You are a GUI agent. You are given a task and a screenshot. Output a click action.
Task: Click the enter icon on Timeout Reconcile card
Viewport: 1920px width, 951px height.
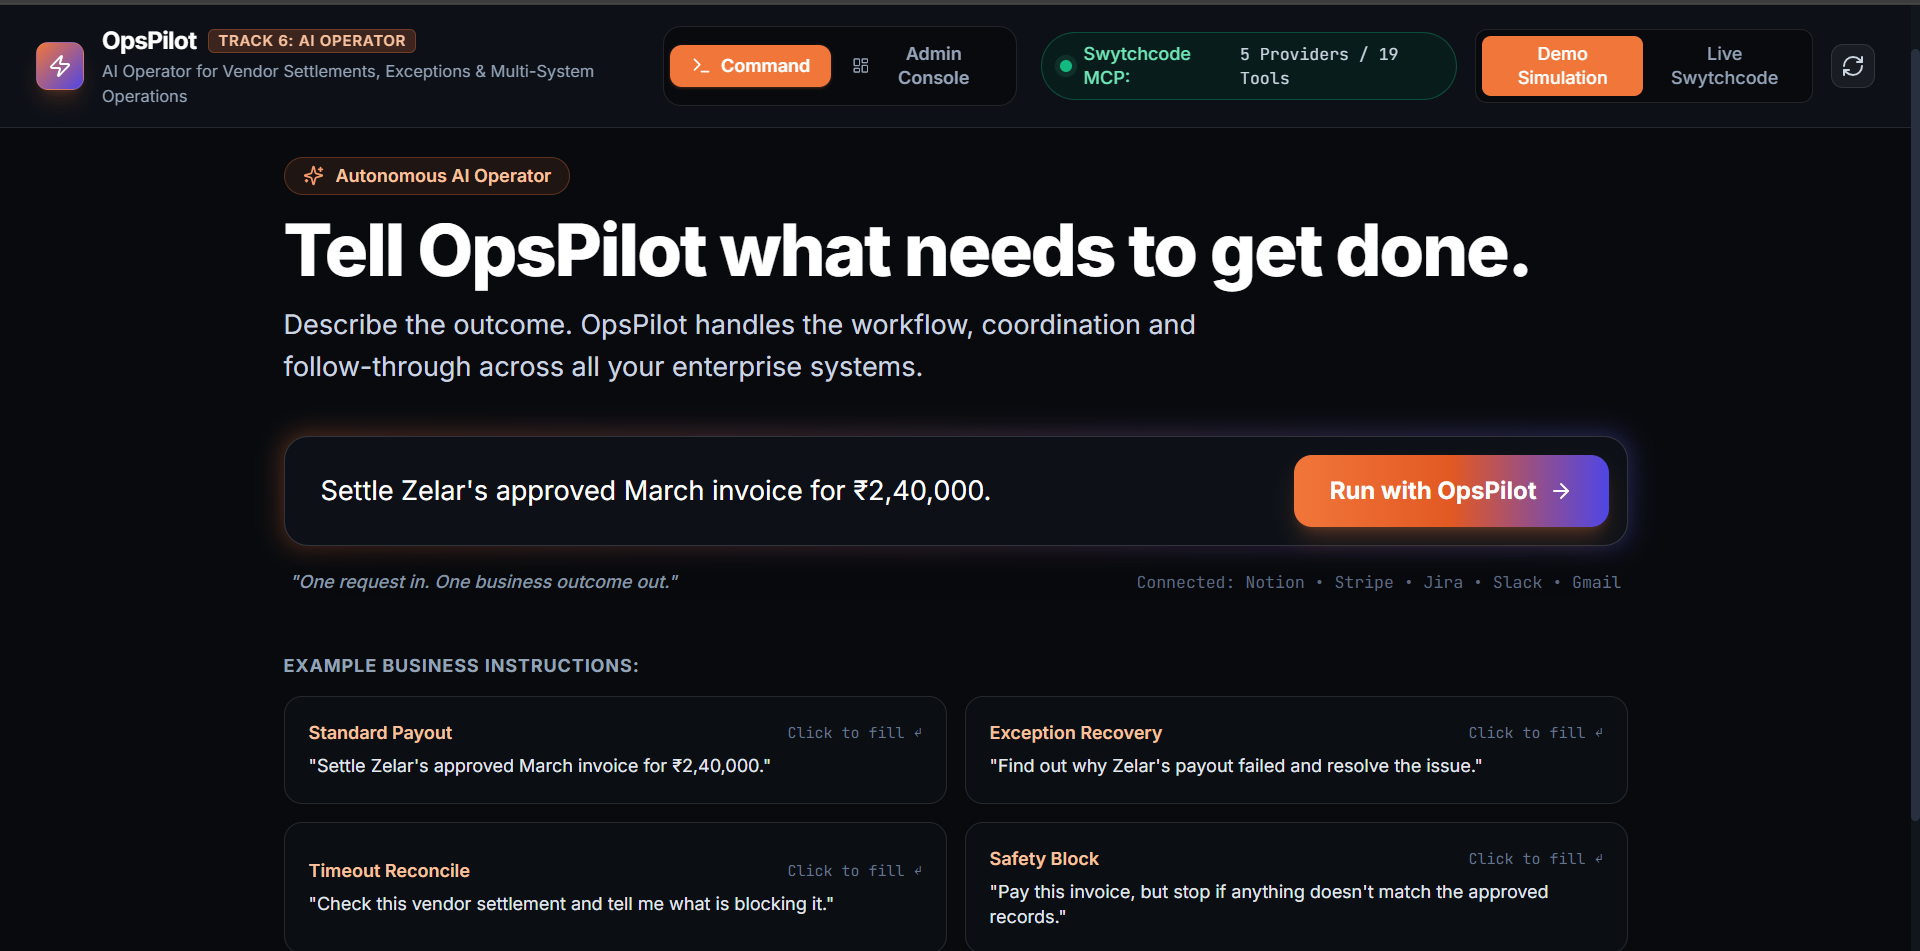click(918, 870)
